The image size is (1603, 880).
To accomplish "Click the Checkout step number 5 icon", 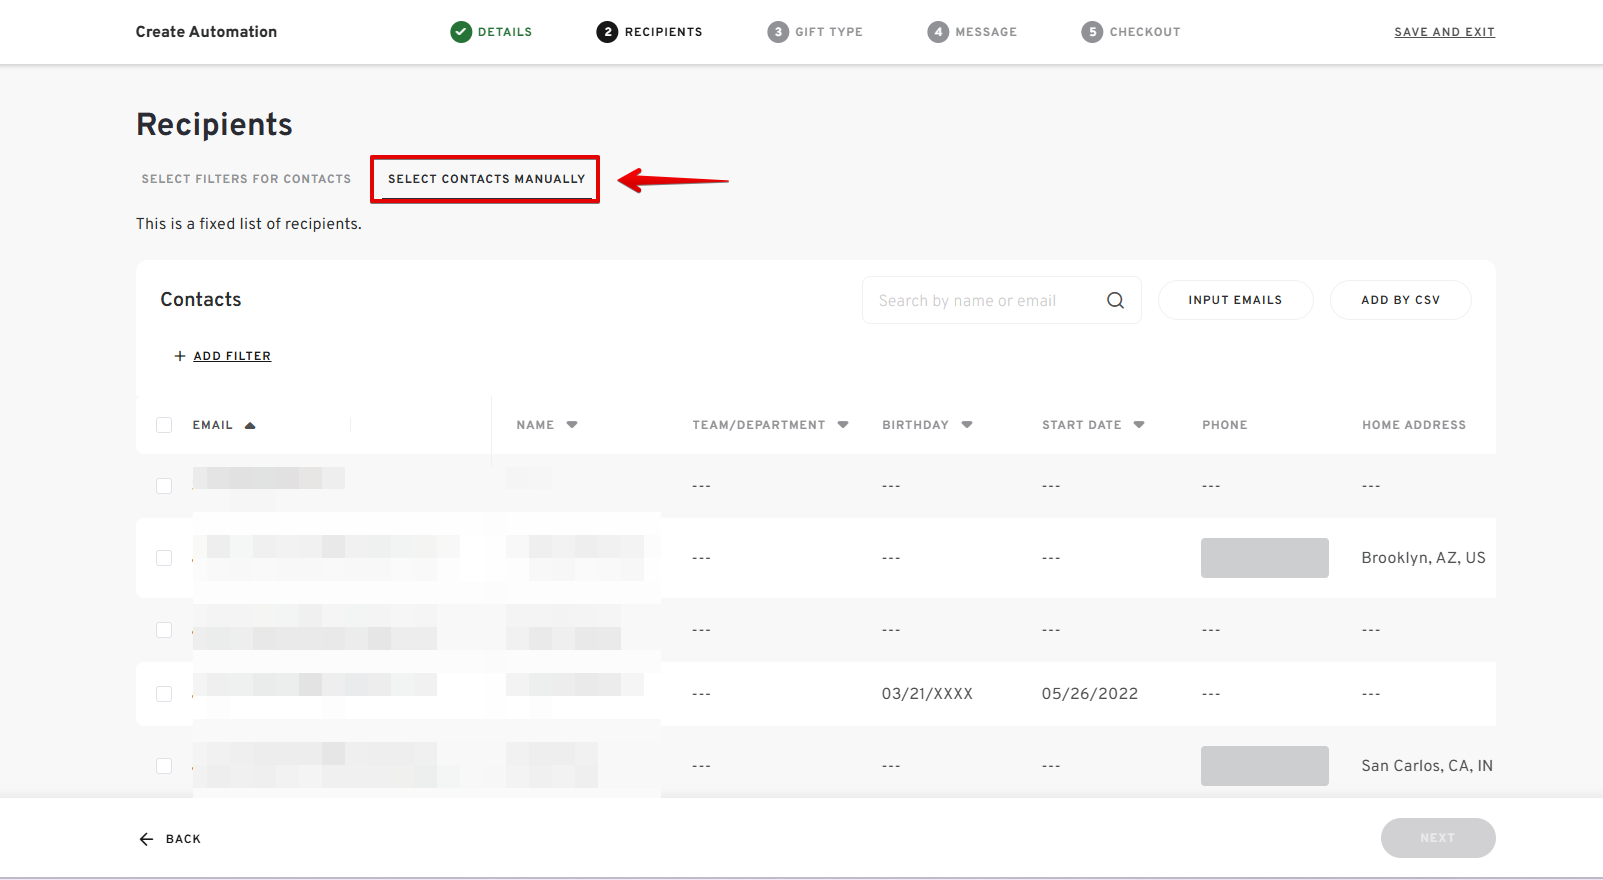I will click(x=1092, y=32).
